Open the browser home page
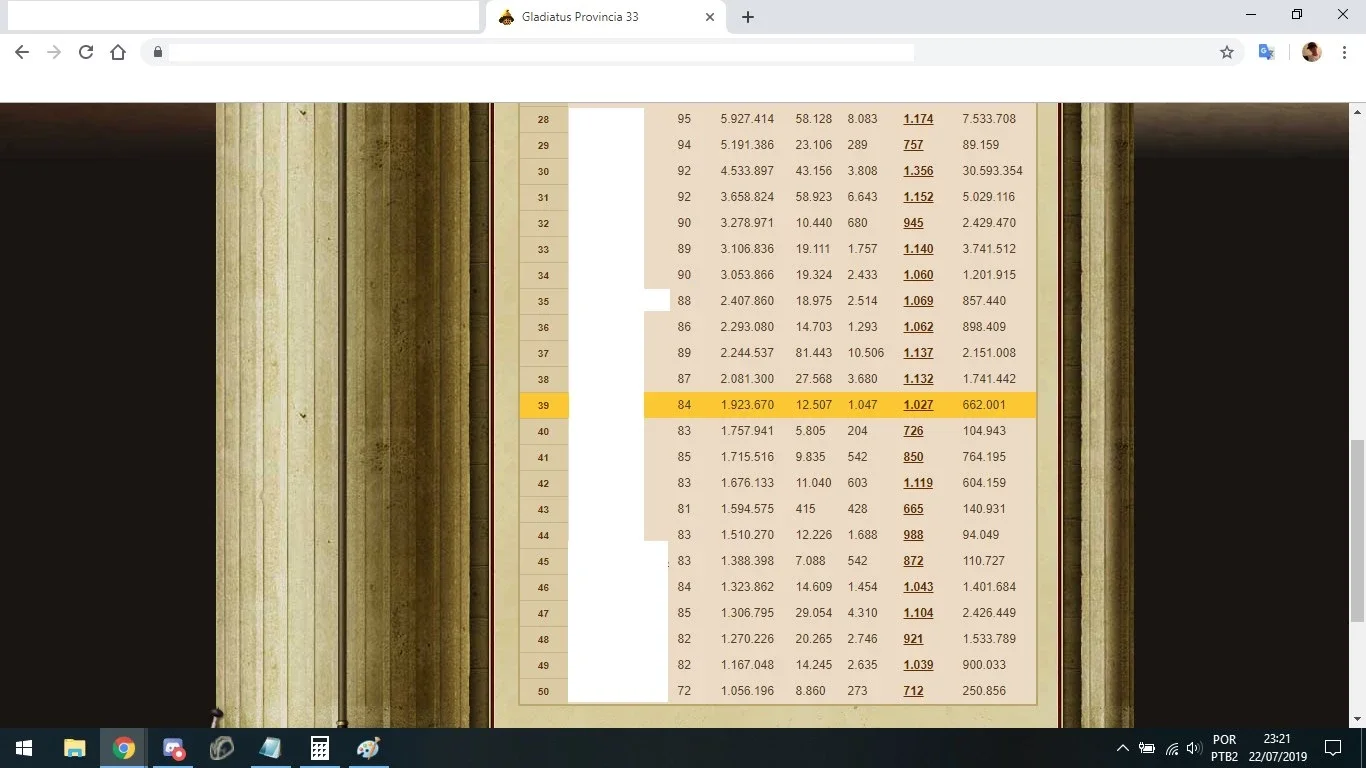 coord(118,52)
